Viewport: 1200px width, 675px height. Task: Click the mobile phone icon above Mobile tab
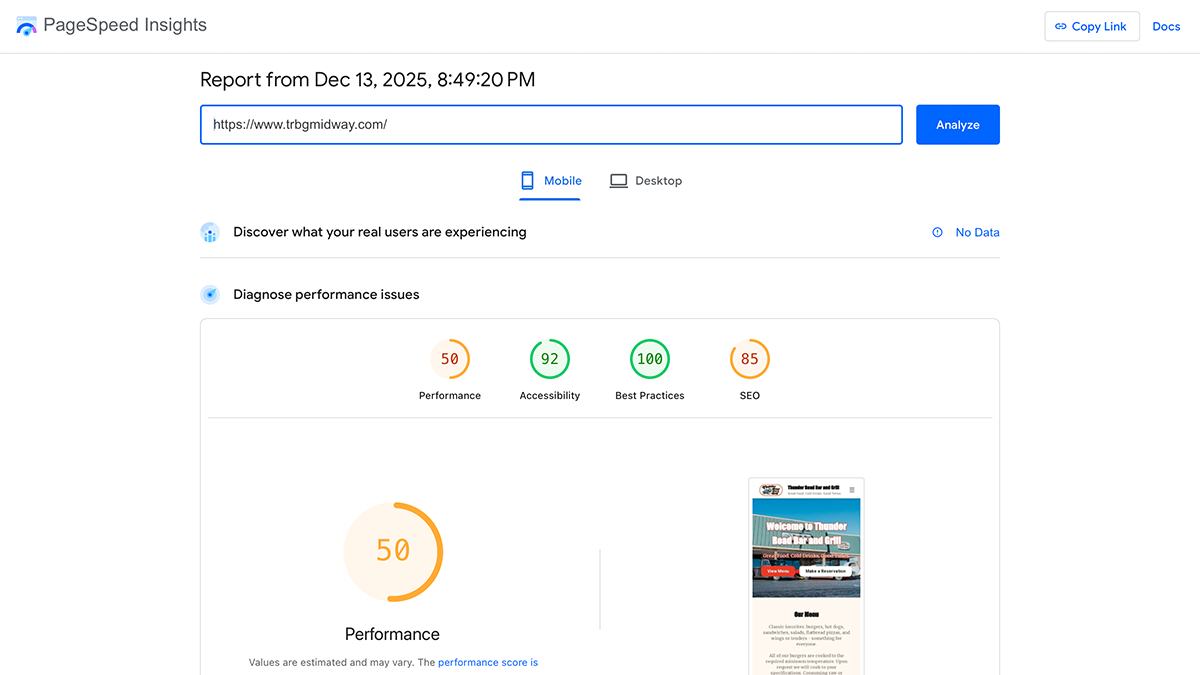click(527, 181)
